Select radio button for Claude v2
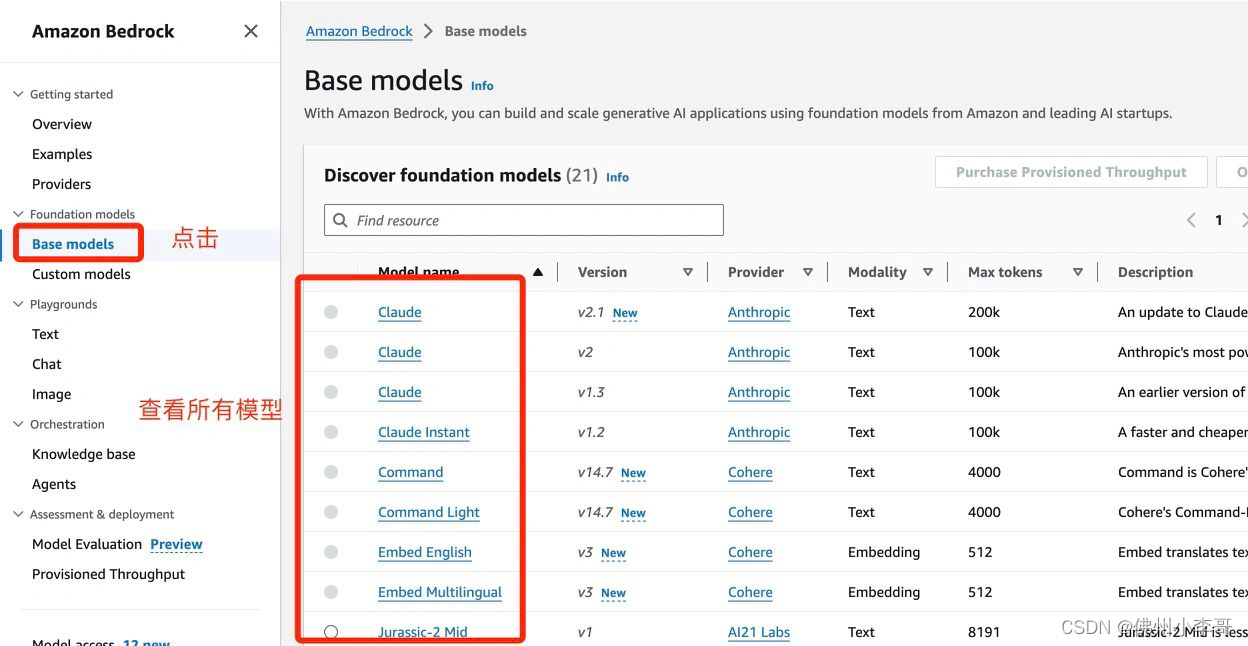 tap(331, 352)
